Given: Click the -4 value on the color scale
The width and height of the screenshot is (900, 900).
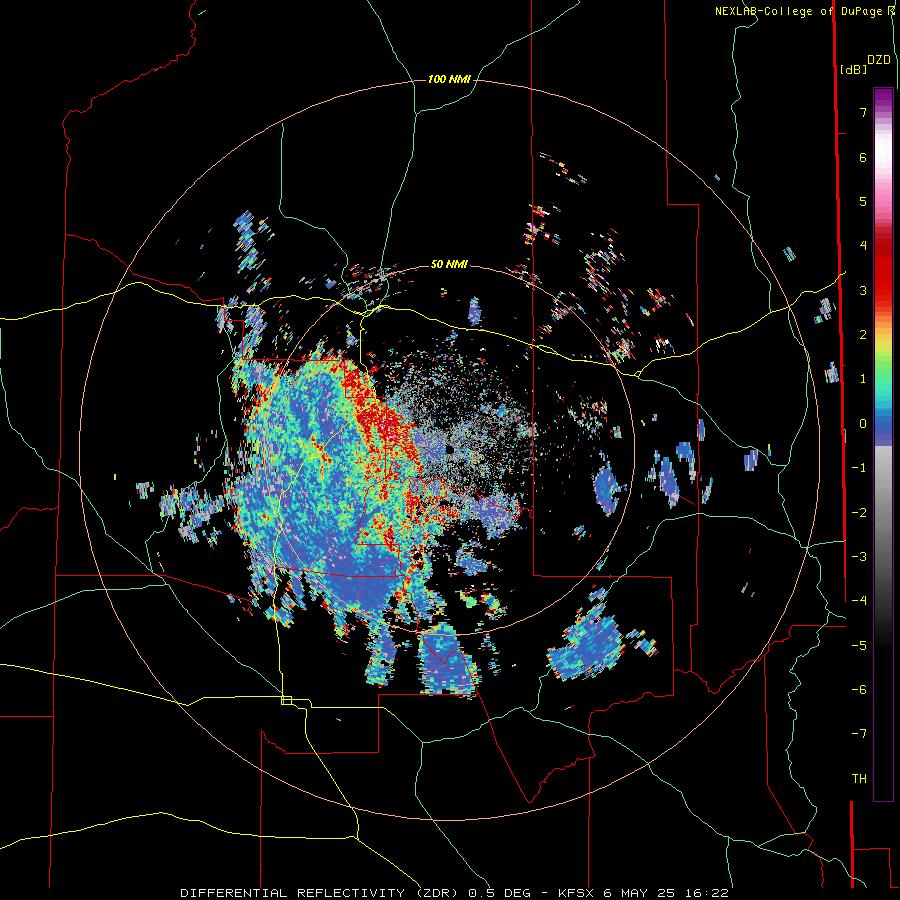Looking at the screenshot, I should tap(859, 600).
